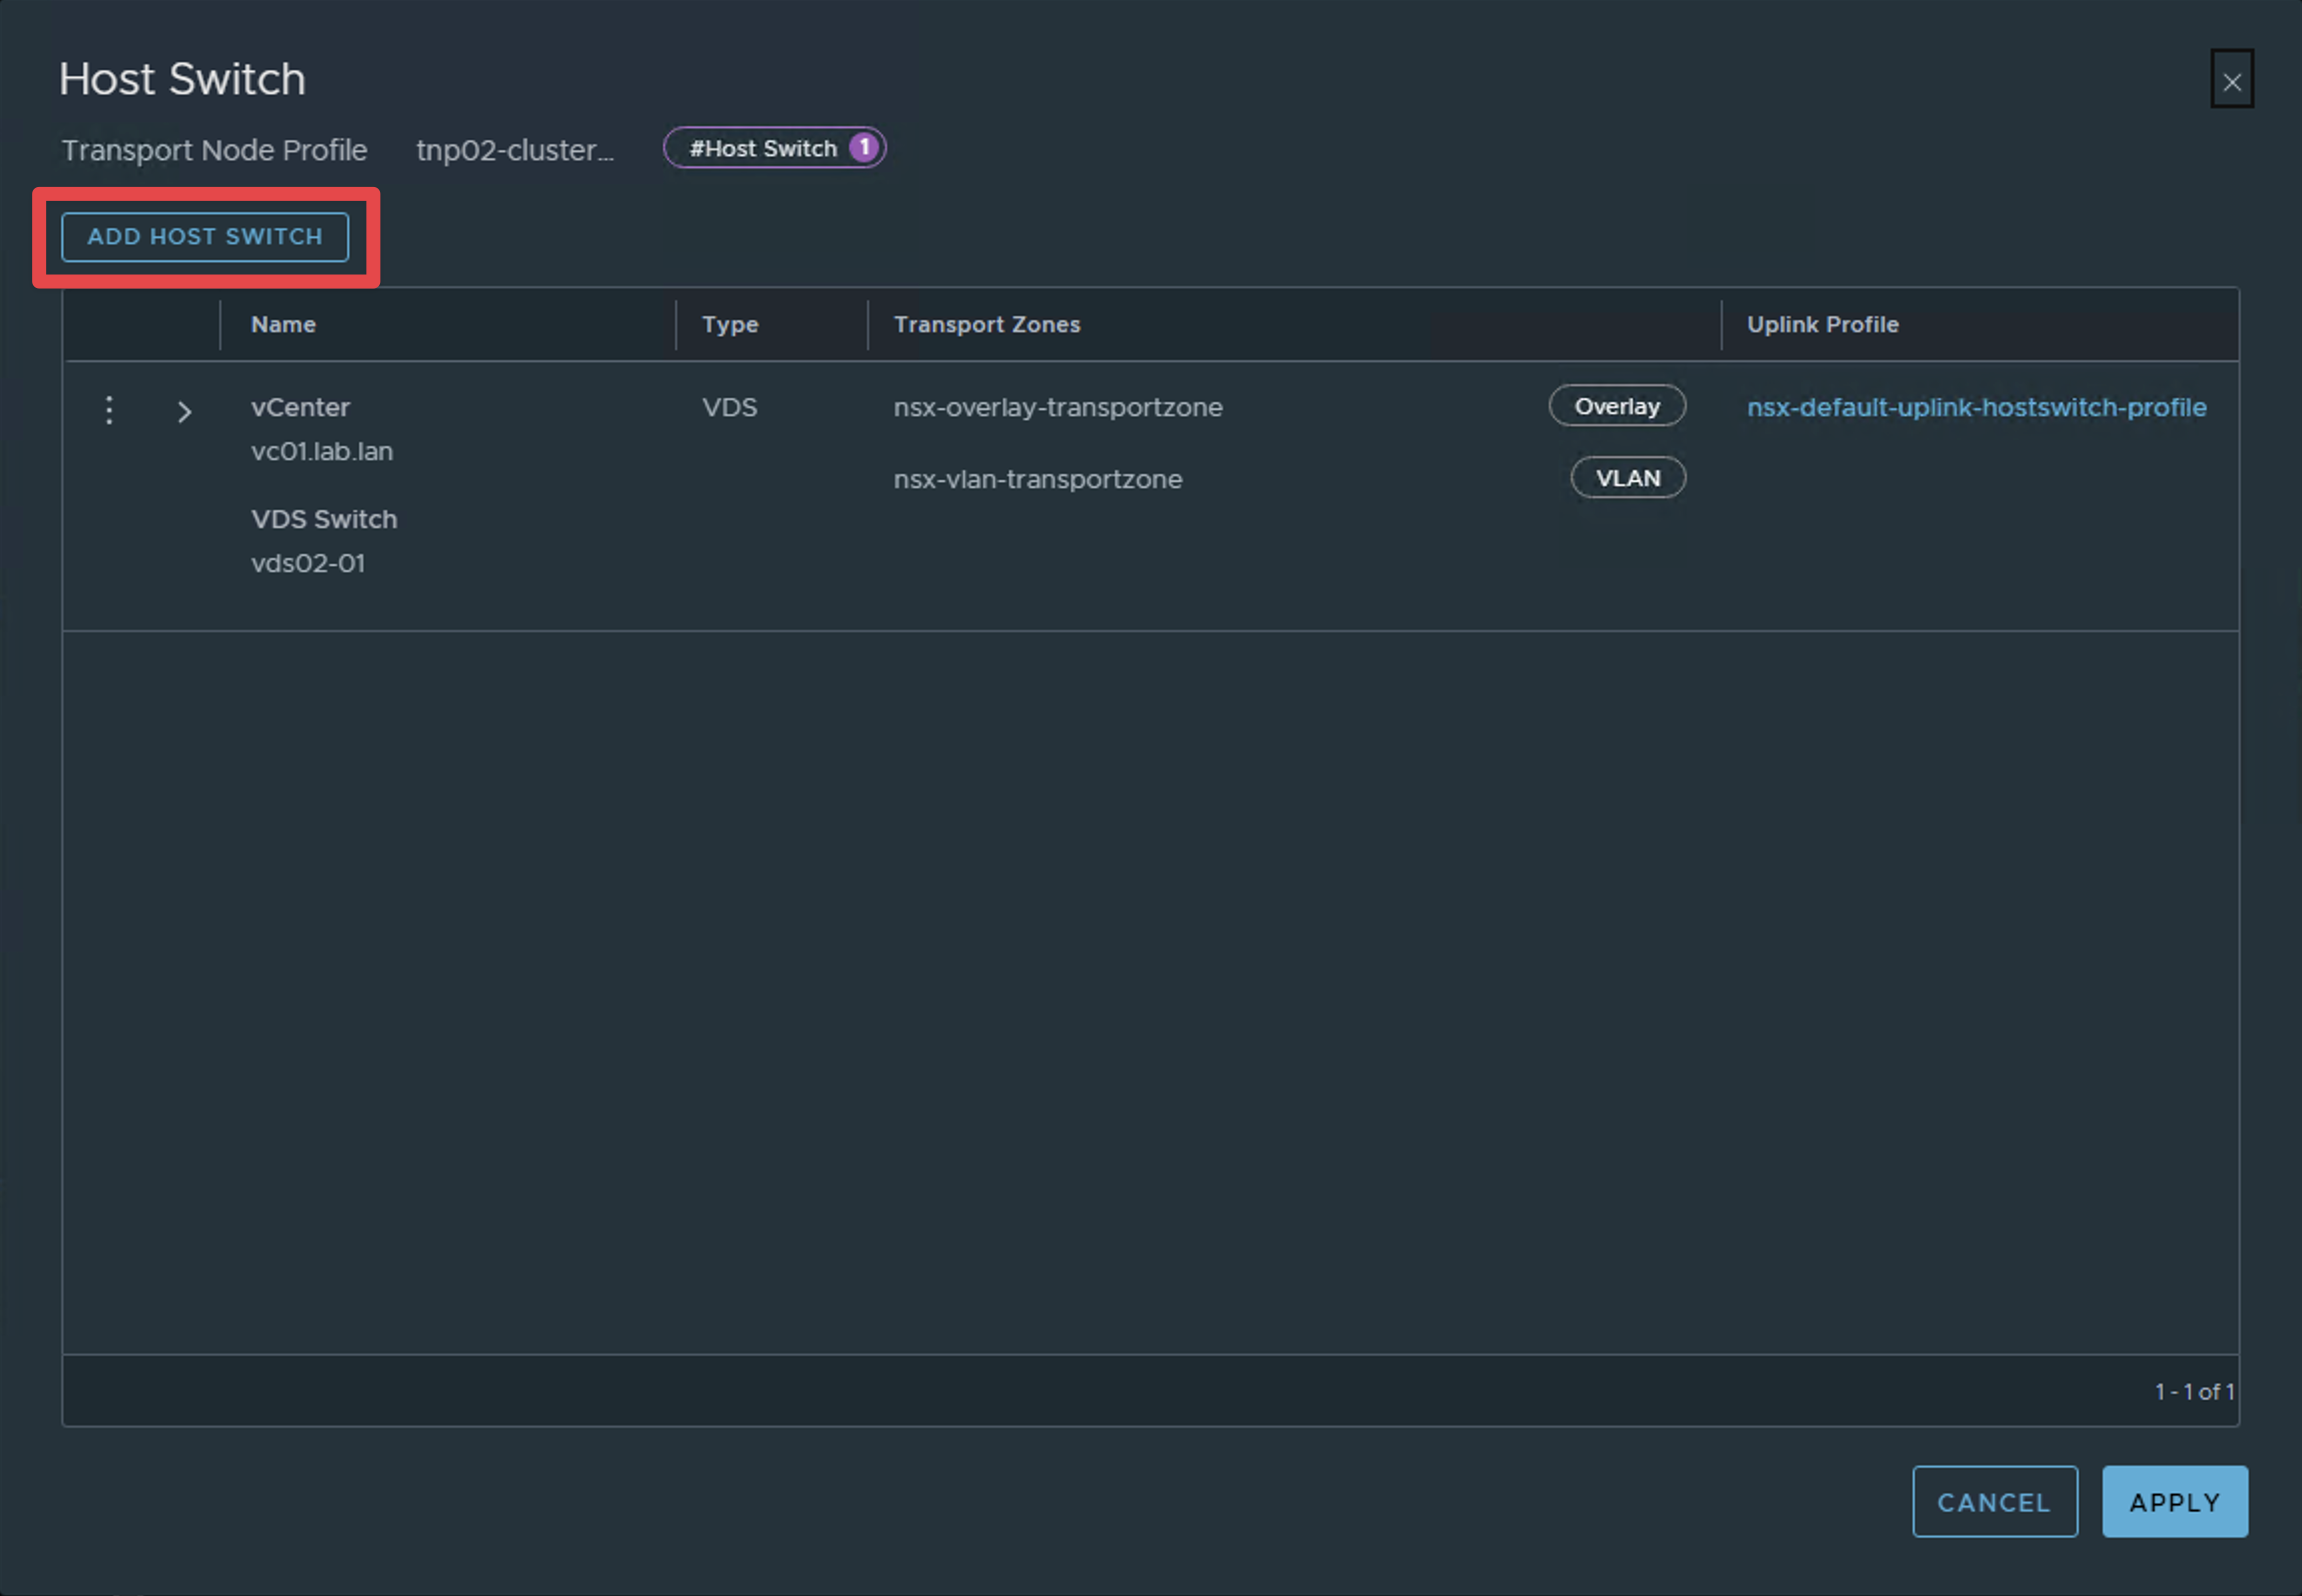2302x1596 pixels.
Task: Click the Host Switch counter badge showing 1
Action: click(862, 147)
